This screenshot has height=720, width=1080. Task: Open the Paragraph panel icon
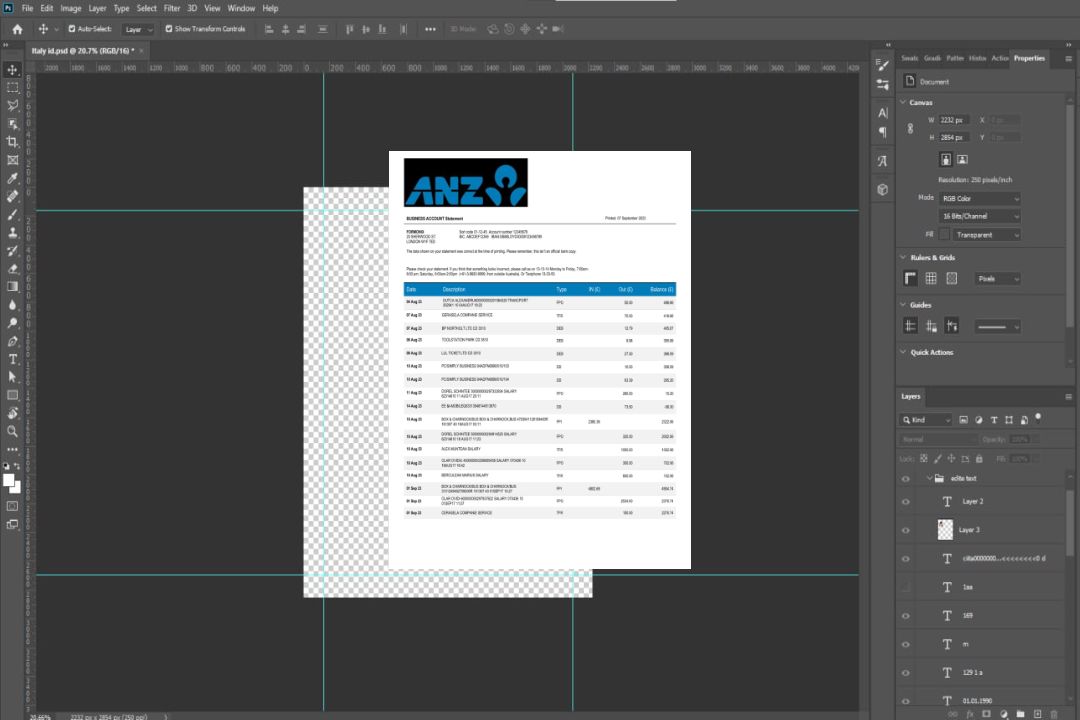(x=883, y=132)
